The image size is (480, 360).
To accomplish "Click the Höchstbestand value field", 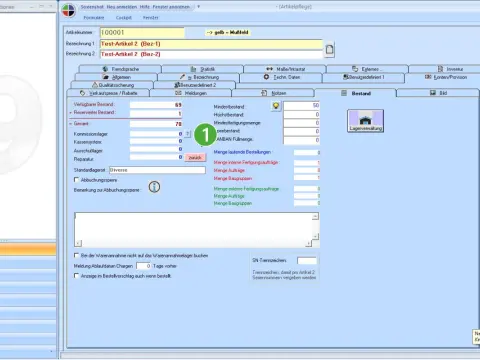I will coord(301,115).
